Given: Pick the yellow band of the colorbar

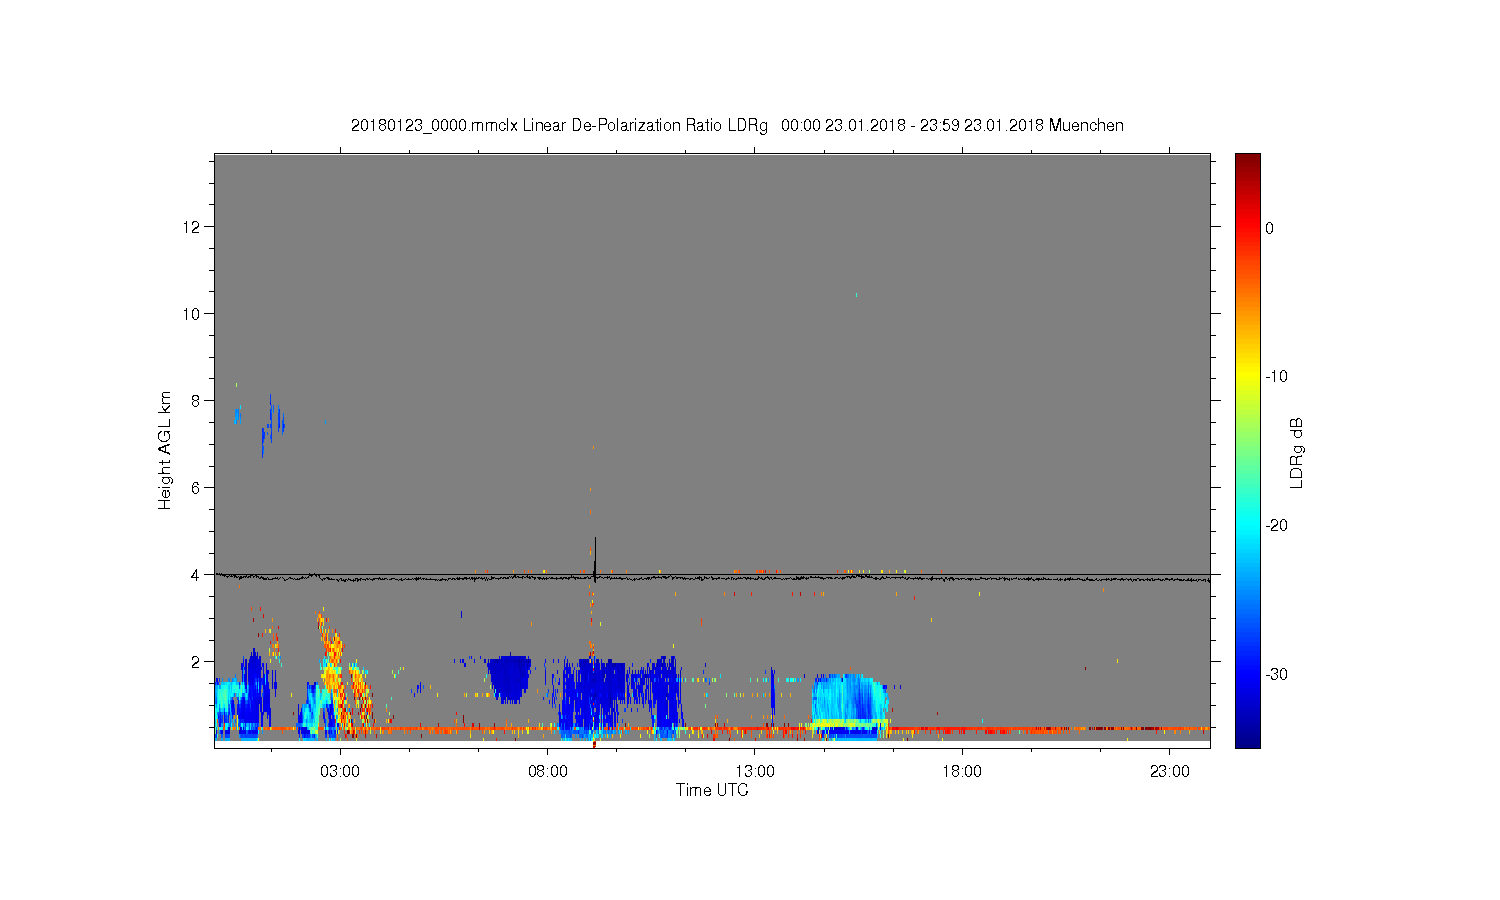Looking at the screenshot, I should point(1248,377).
